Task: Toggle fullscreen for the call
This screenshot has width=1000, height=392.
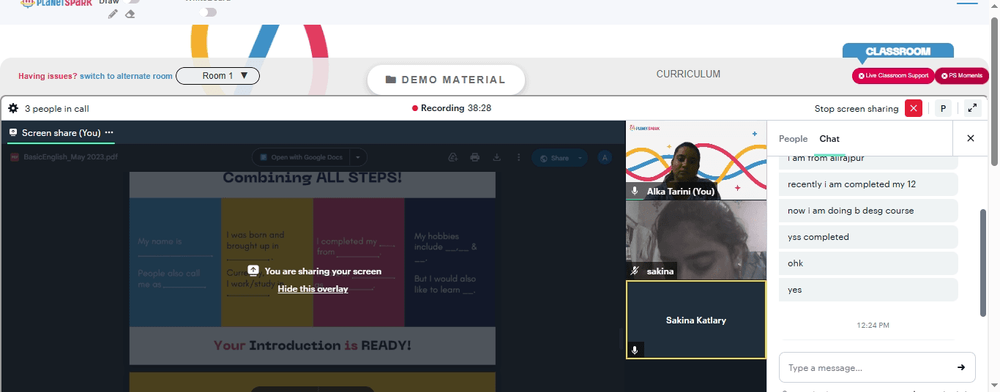Action: (x=972, y=108)
